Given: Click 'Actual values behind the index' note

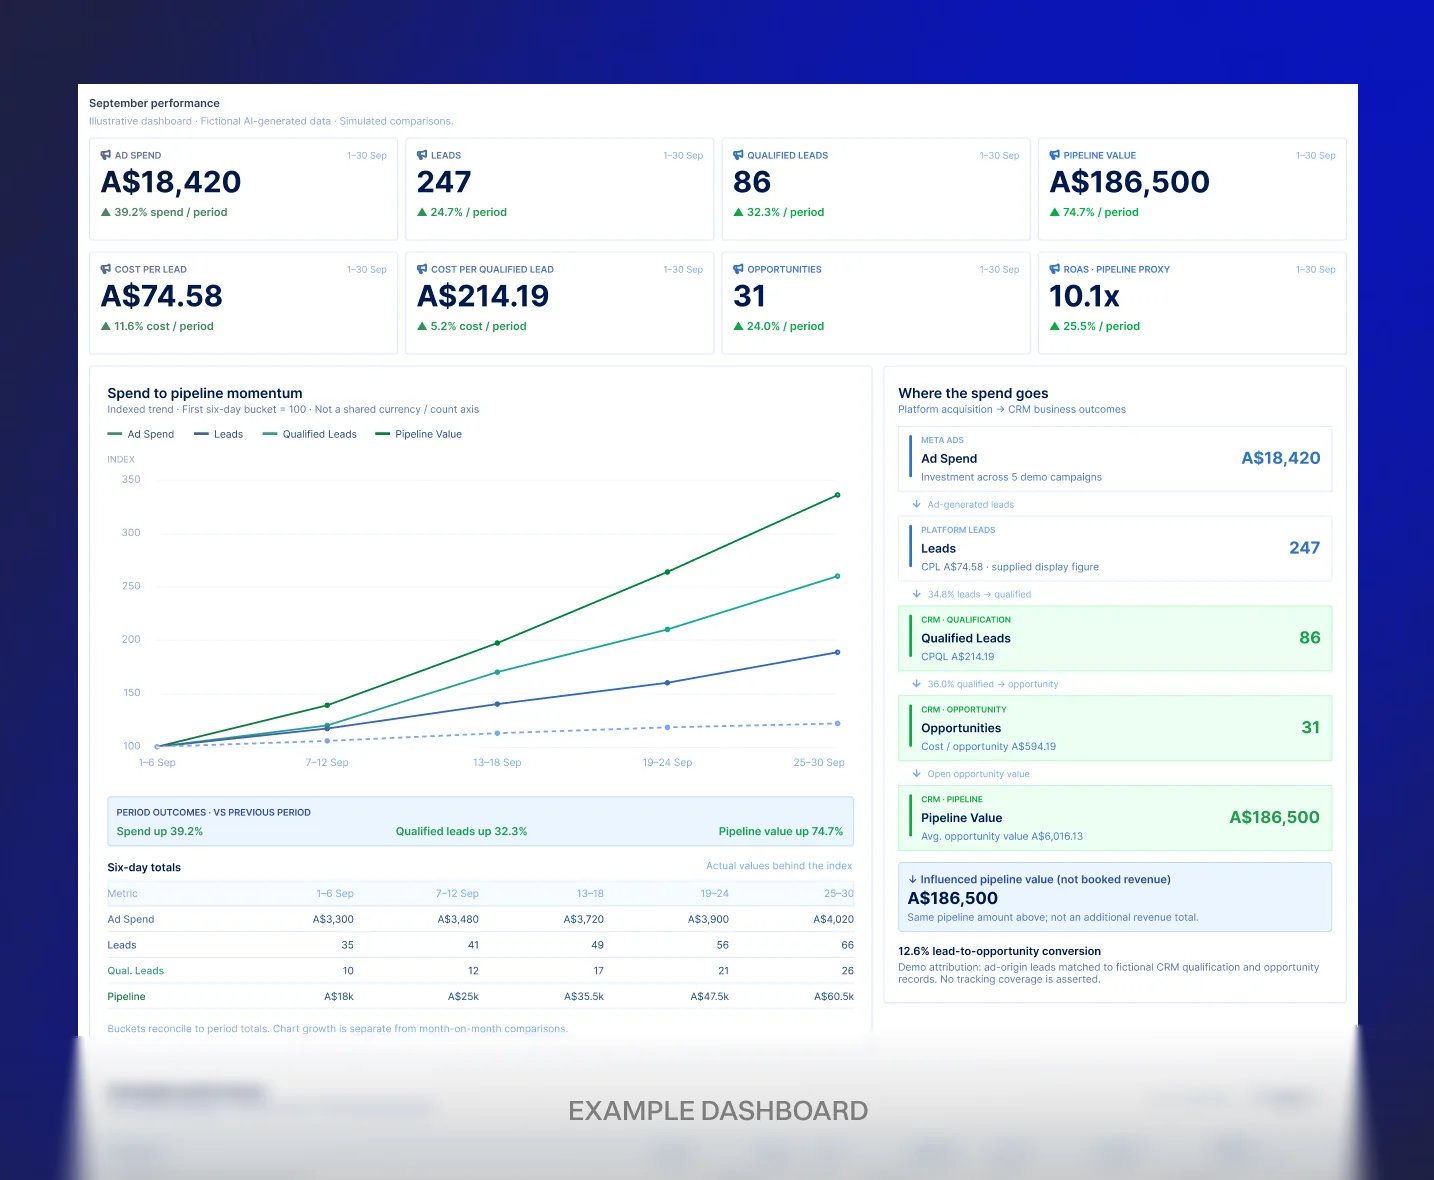Looking at the screenshot, I should pos(779,866).
